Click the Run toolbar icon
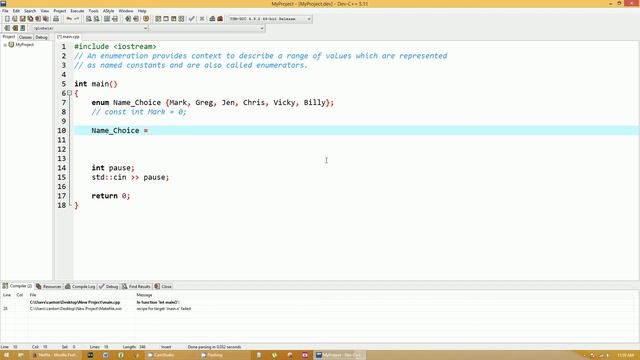The width and height of the screenshot is (640, 360). click(x=166, y=19)
